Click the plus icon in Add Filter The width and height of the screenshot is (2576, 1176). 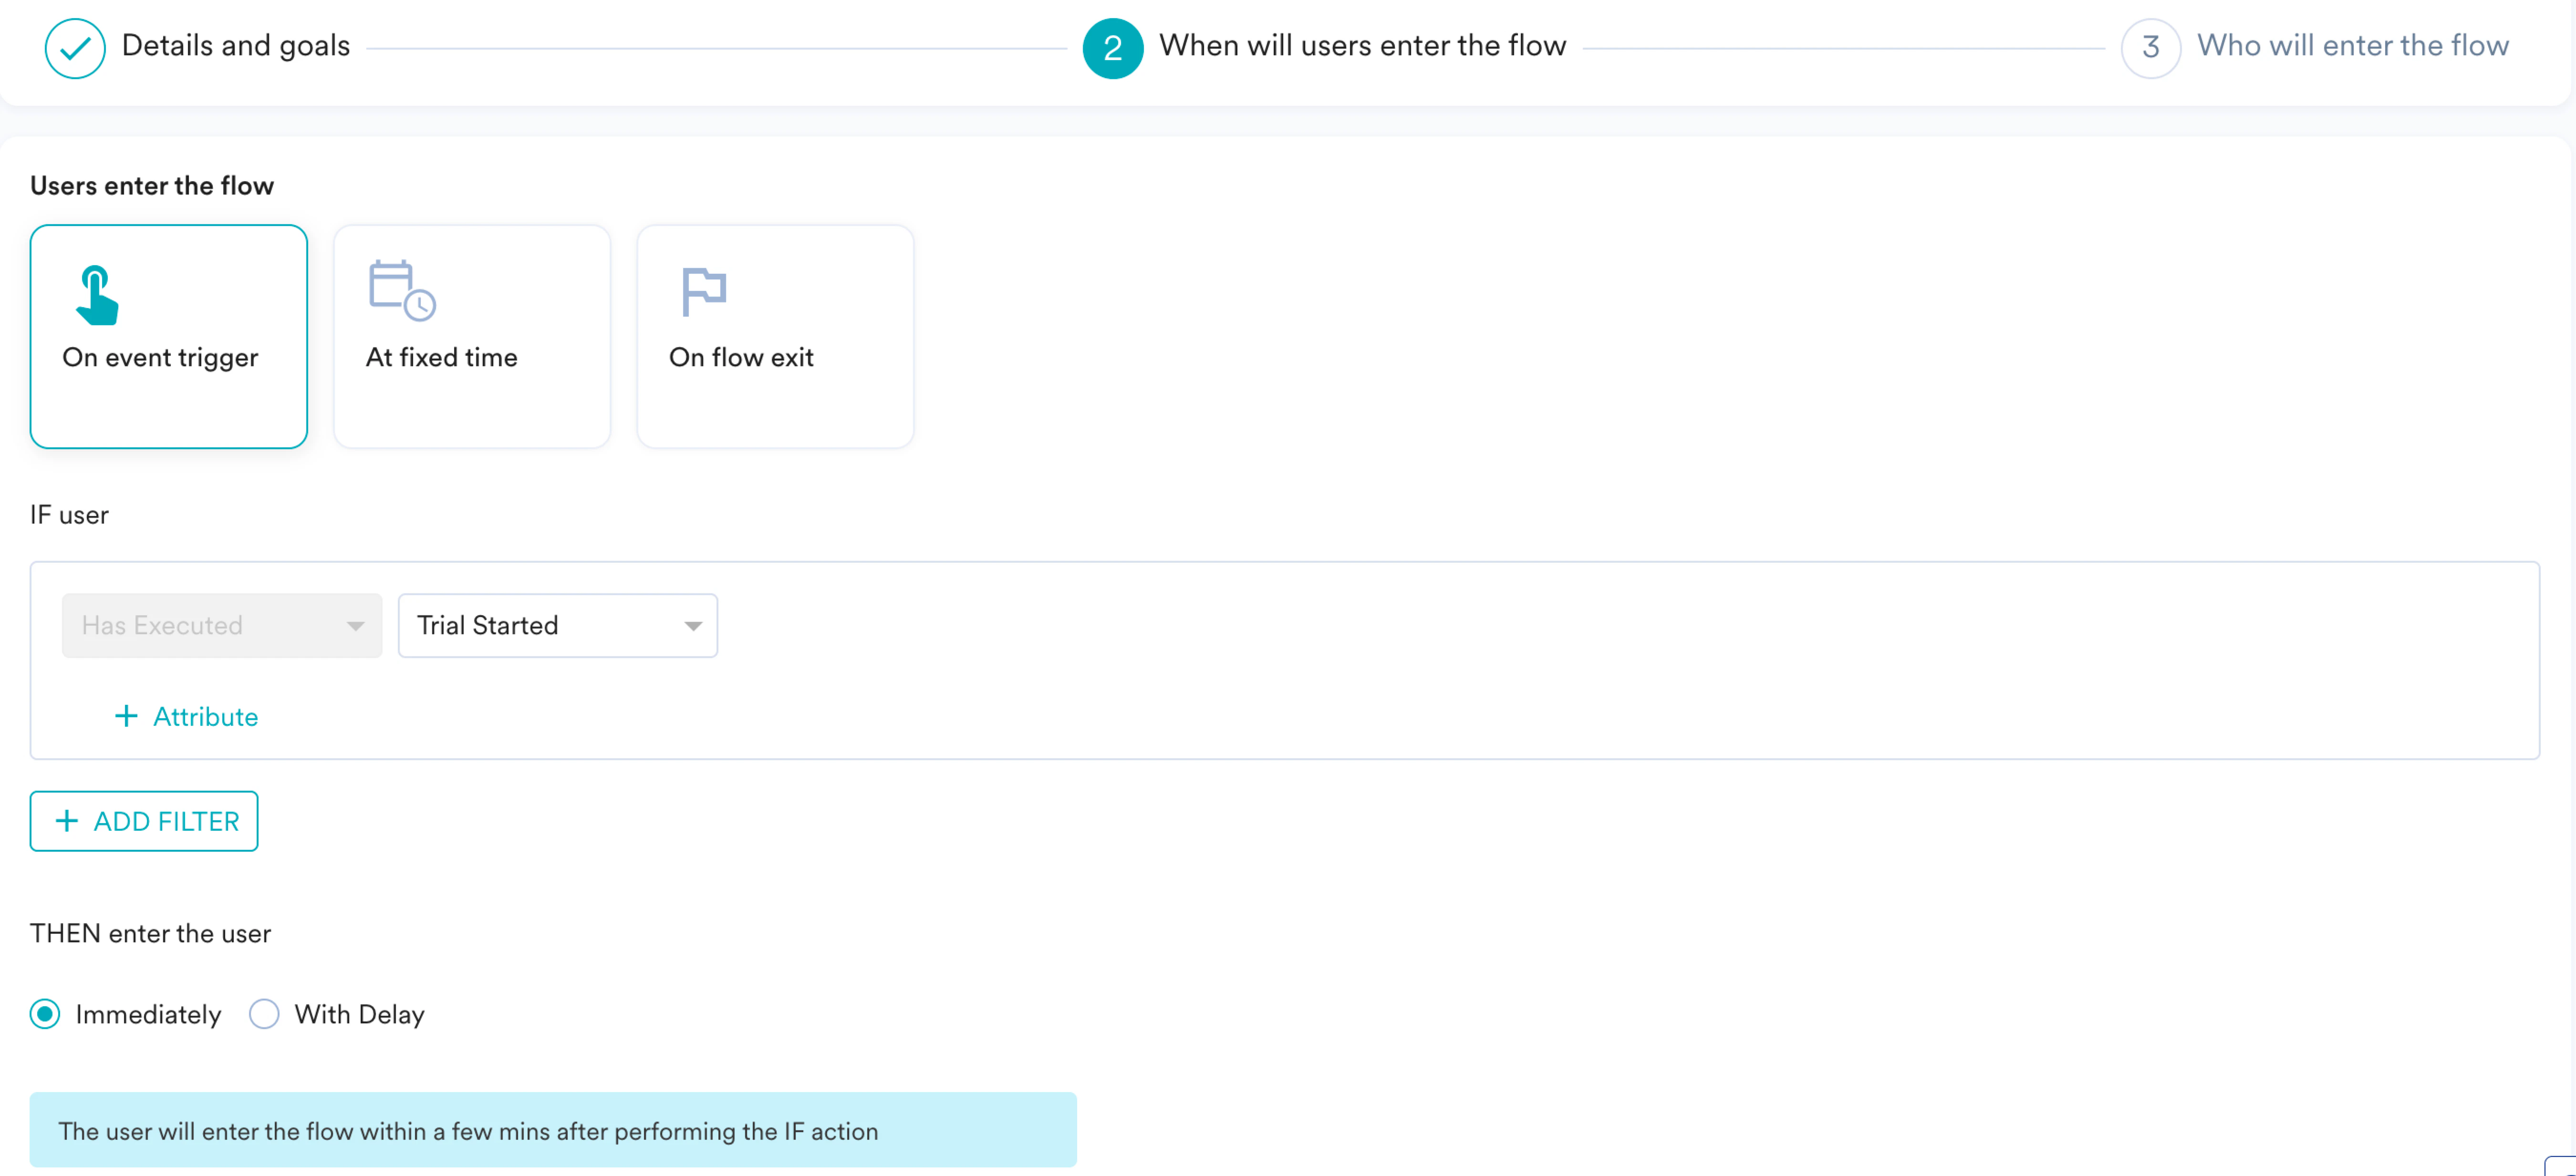66,821
